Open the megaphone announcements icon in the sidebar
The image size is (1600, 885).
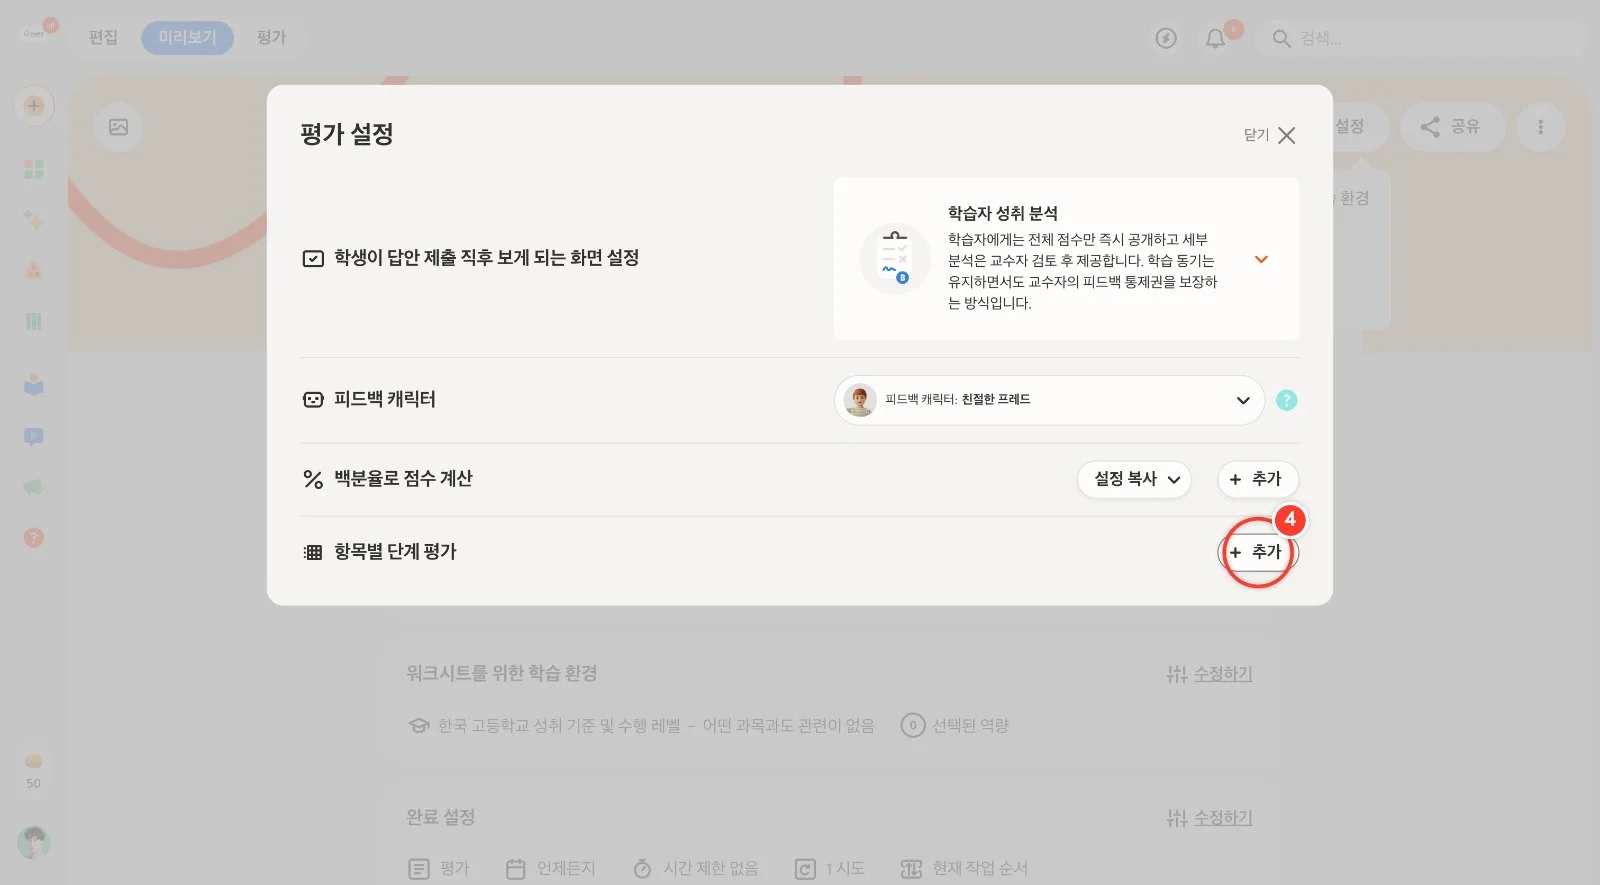[x=34, y=487]
